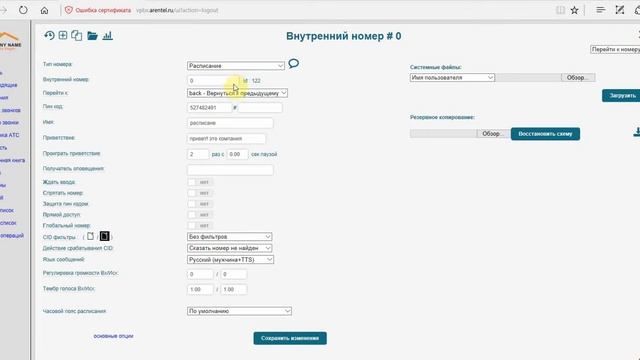Click the company logo in sidebar

tap(10, 41)
